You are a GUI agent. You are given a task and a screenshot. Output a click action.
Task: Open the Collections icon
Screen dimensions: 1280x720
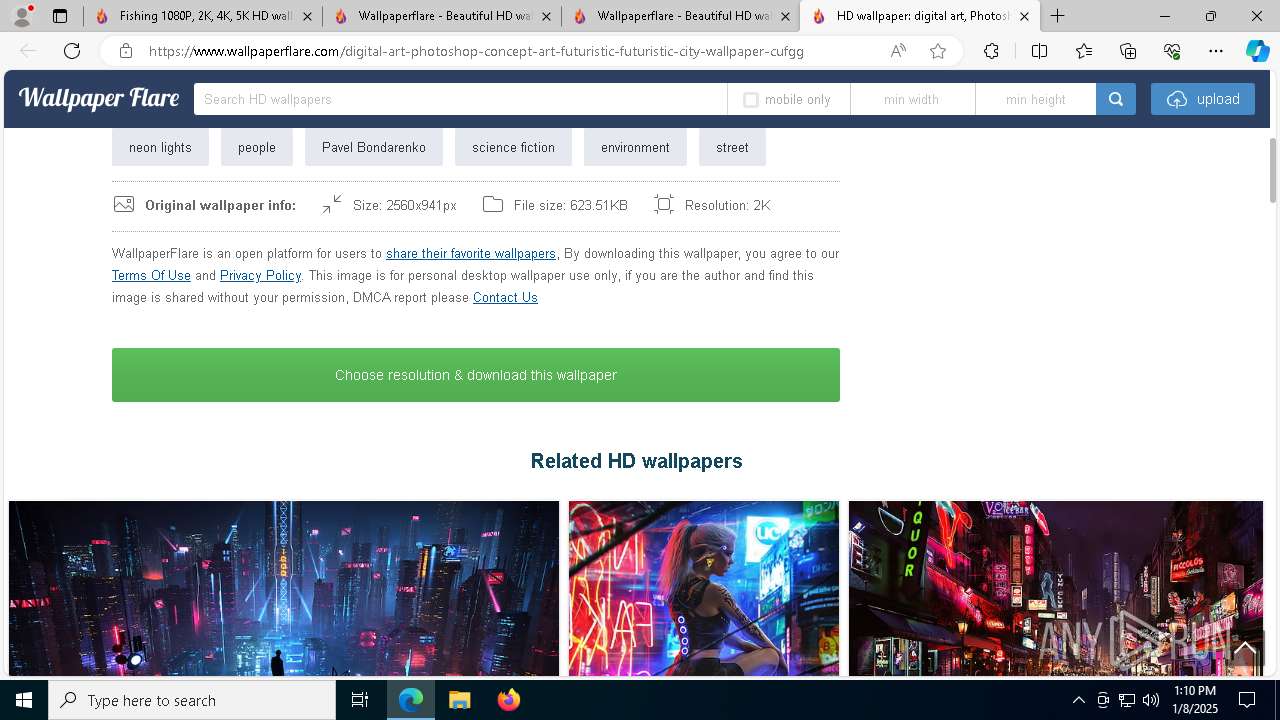[x=1128, y=51]
